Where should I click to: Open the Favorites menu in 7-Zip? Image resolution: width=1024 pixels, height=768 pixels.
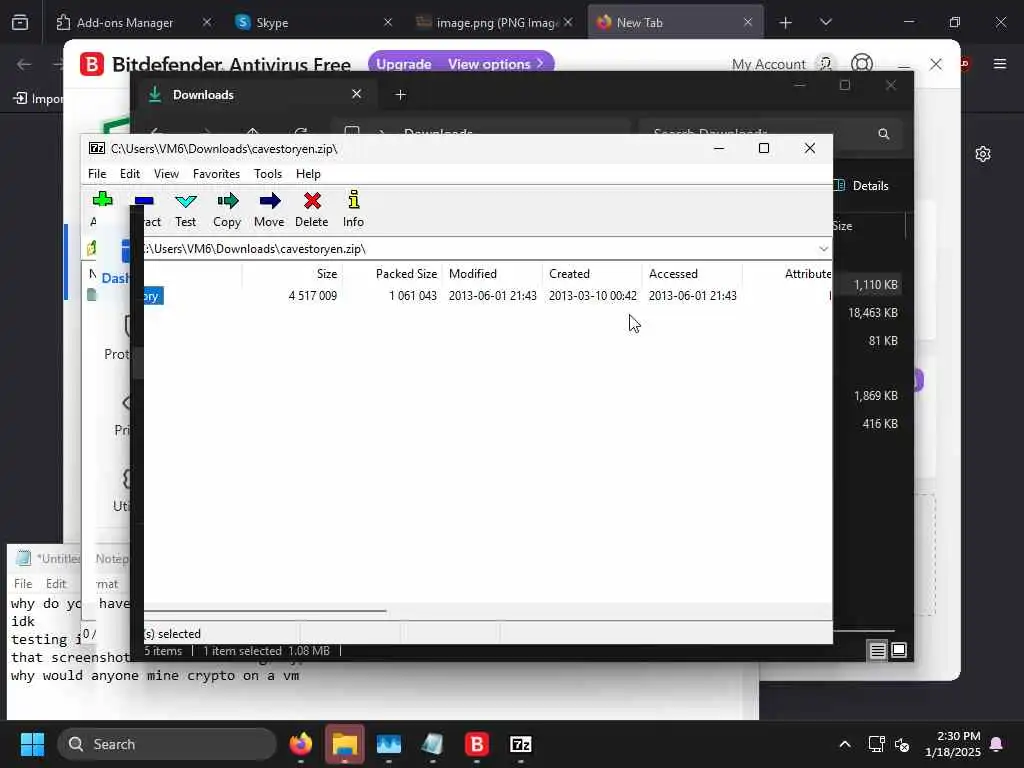(x=216, y=174)
